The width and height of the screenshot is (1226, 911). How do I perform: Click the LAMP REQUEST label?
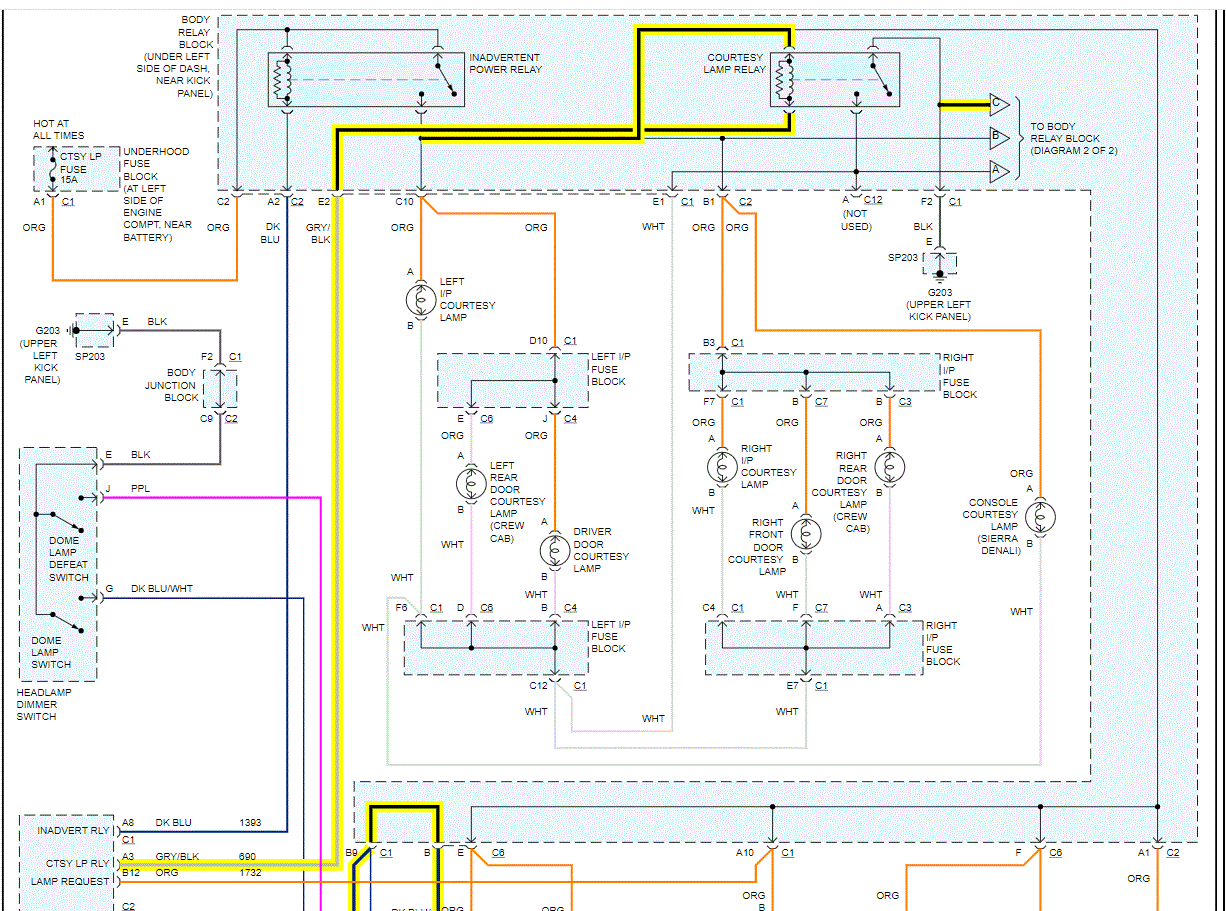pos(70,881)
